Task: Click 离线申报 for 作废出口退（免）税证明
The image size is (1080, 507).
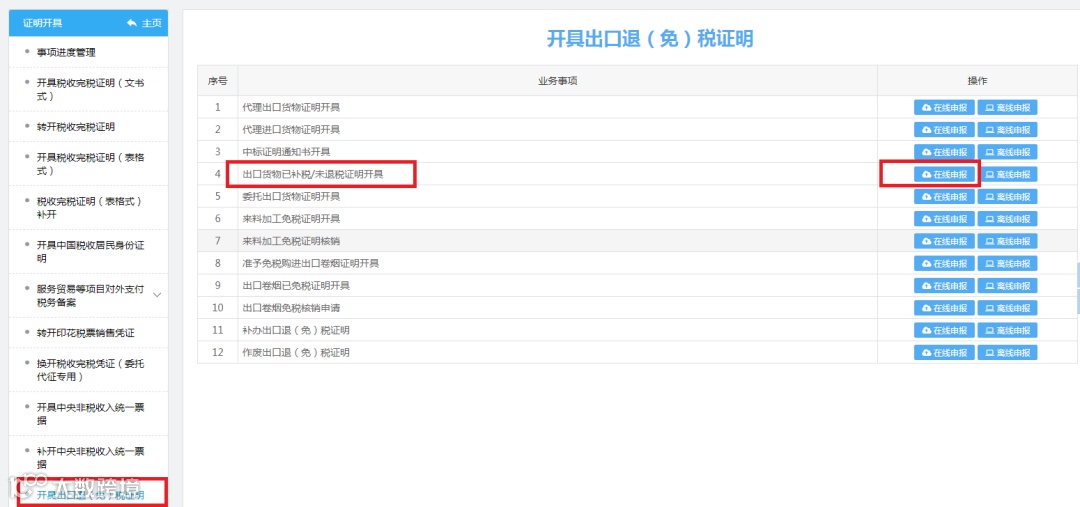Action: pyautogui.click(x=1007, y=353)
